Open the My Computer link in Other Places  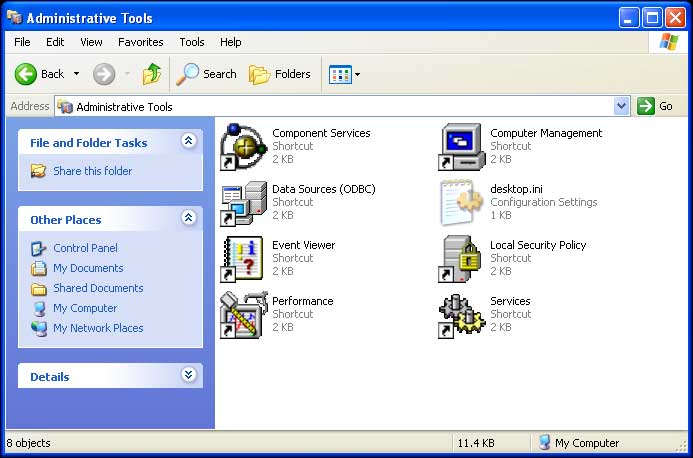[x=85, y=308]
